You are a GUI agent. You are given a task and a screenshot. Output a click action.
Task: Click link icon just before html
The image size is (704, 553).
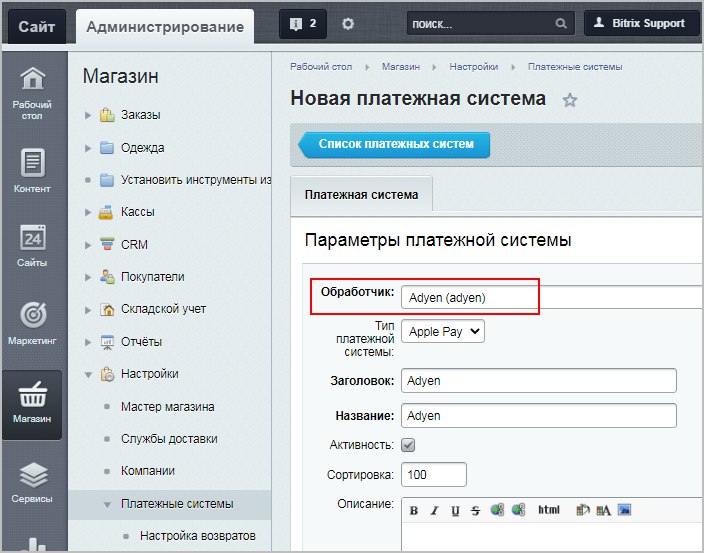pyautogui.click(x=518, y=510)
